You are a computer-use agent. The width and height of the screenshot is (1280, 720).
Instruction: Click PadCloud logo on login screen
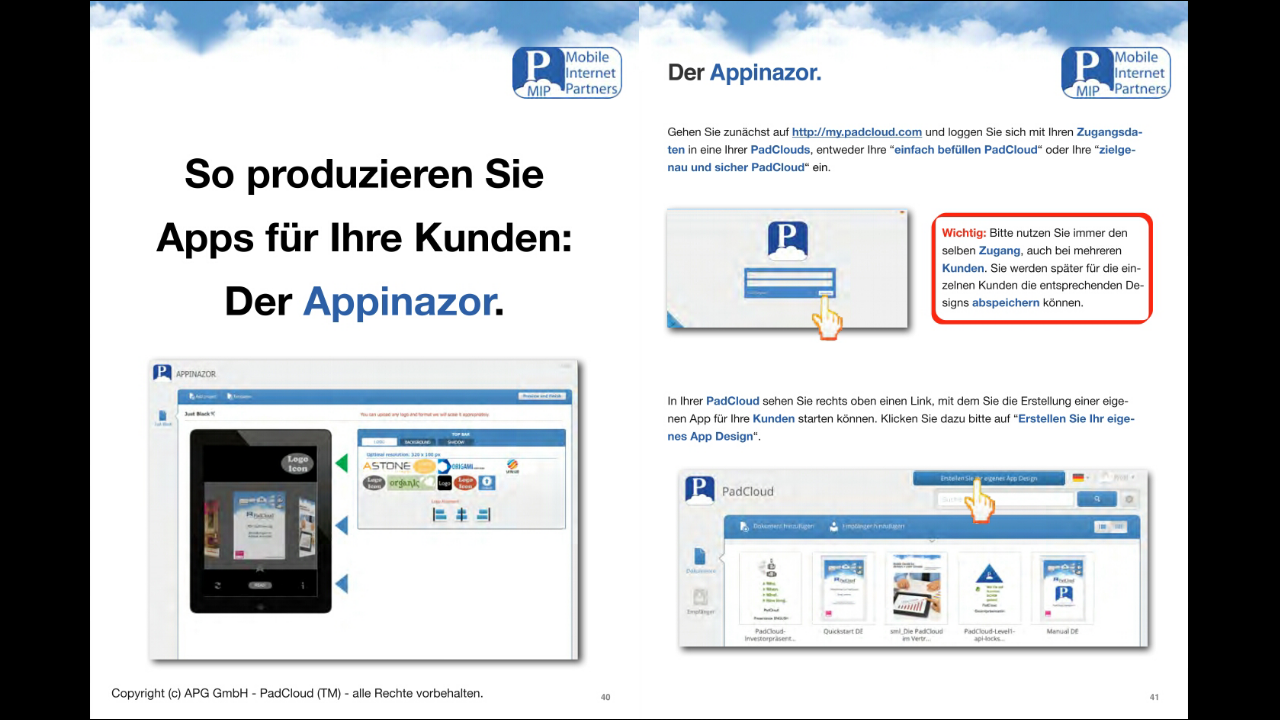click(x=787, y=242)
